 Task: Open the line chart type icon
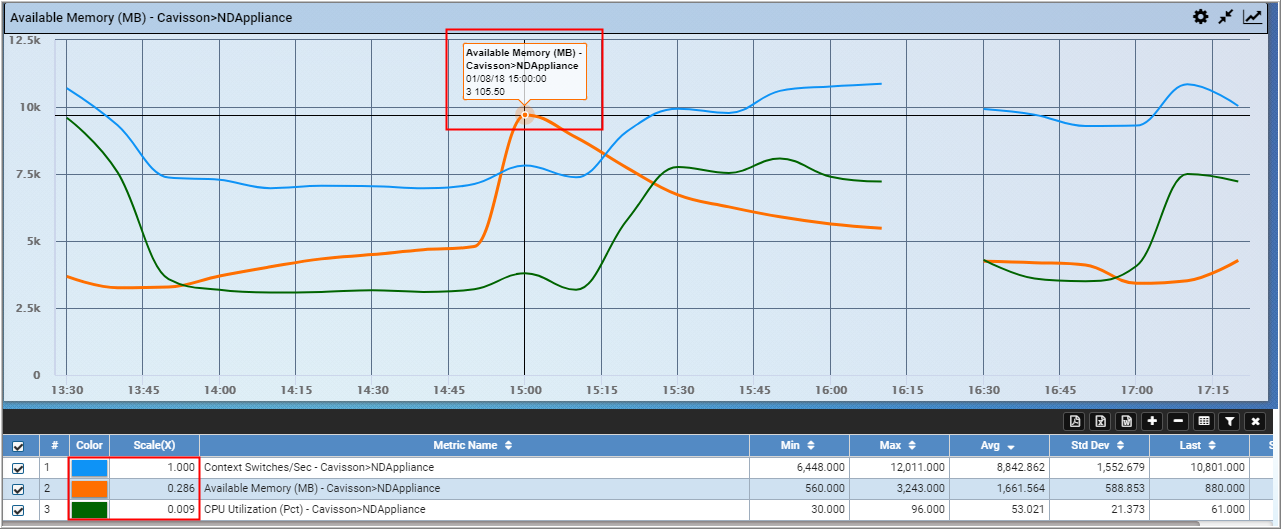point(1253,16)
